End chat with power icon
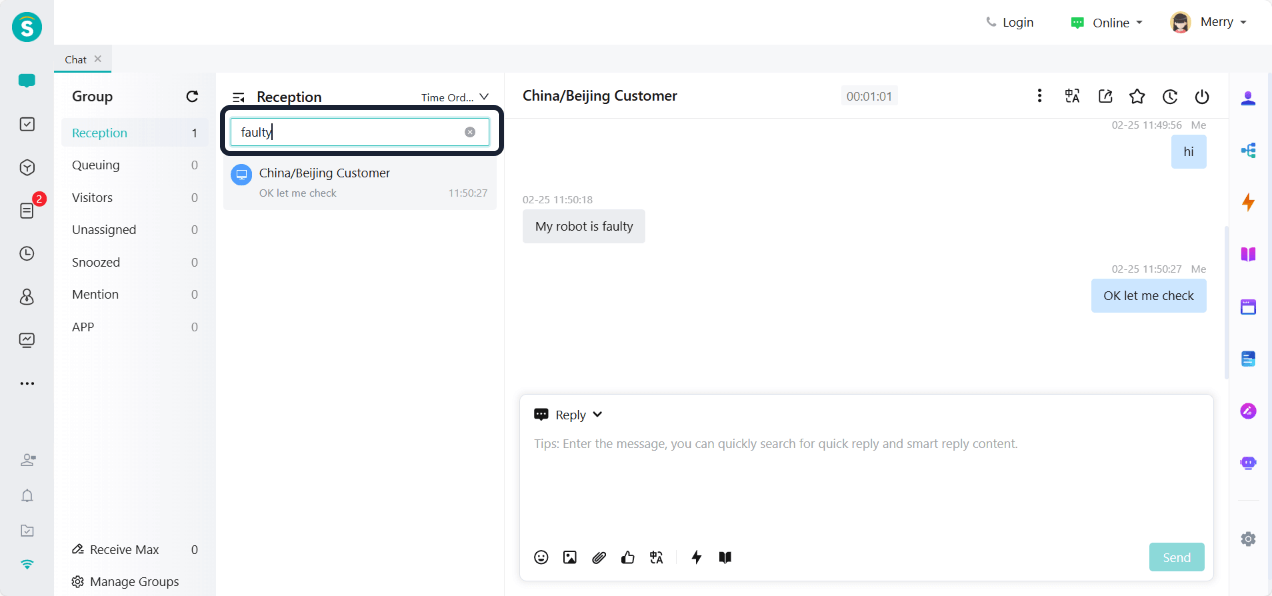The height and width of the screenshot is (596, 1272). tap(1202, 96)
